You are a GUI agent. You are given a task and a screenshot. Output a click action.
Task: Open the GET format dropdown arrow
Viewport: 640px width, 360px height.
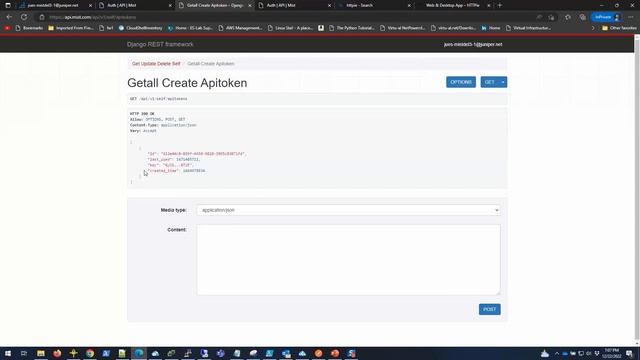pos(503,82)
